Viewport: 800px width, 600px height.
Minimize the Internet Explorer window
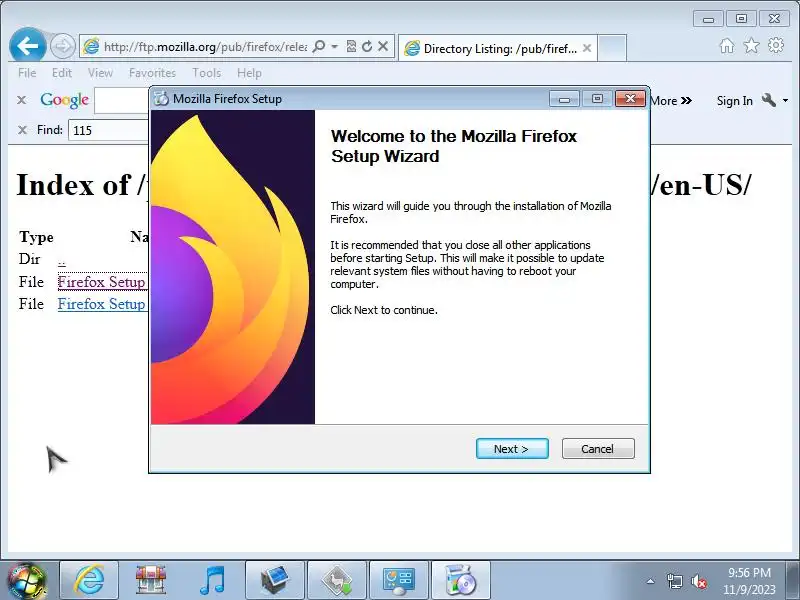click(x=708, y=19)
